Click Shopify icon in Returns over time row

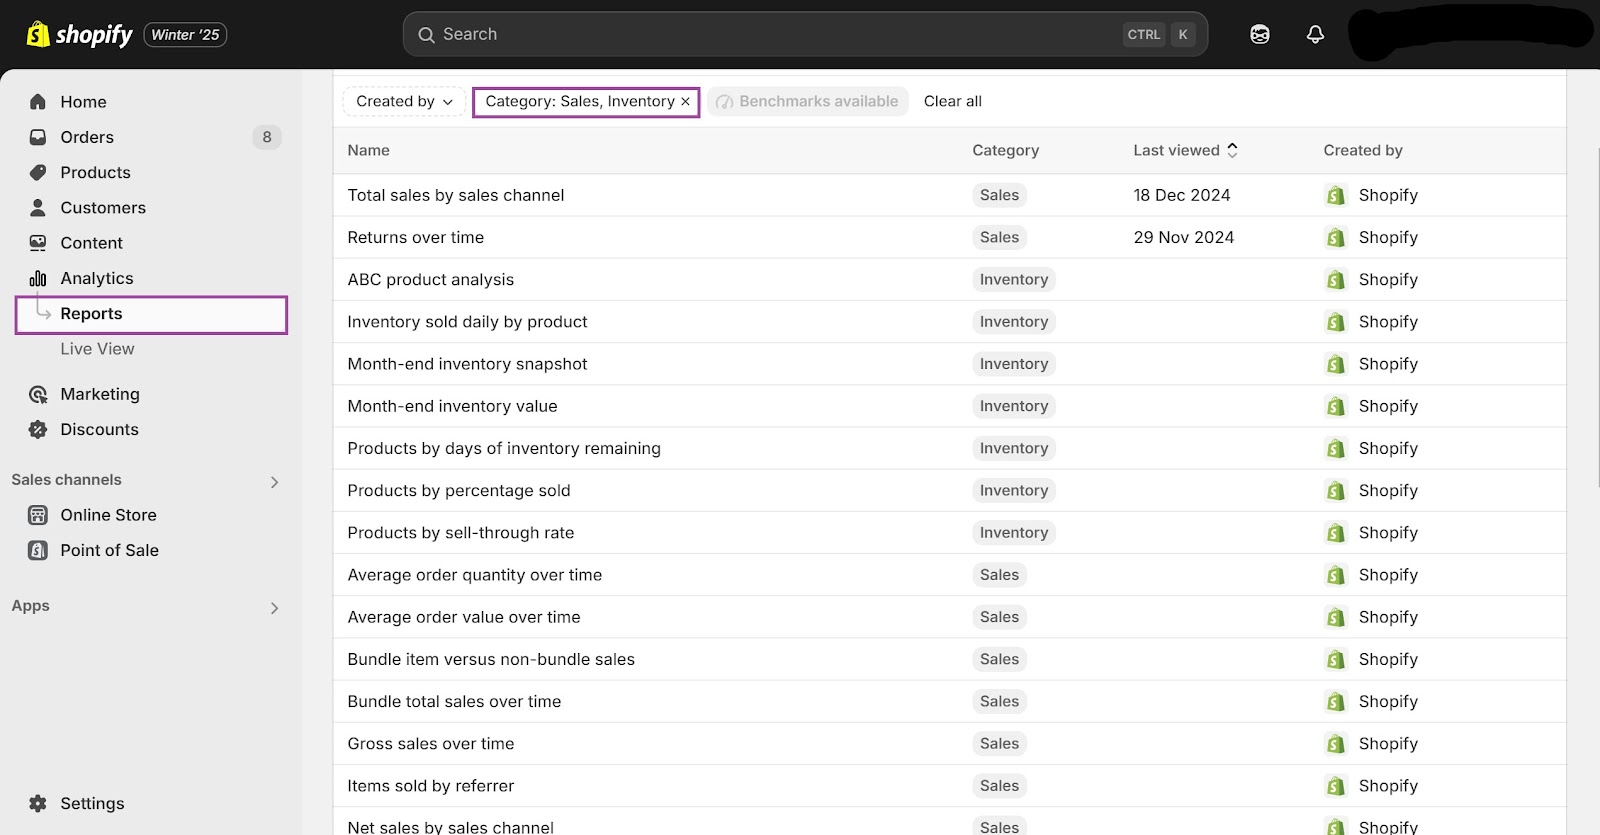click(x=1336, y=237)
